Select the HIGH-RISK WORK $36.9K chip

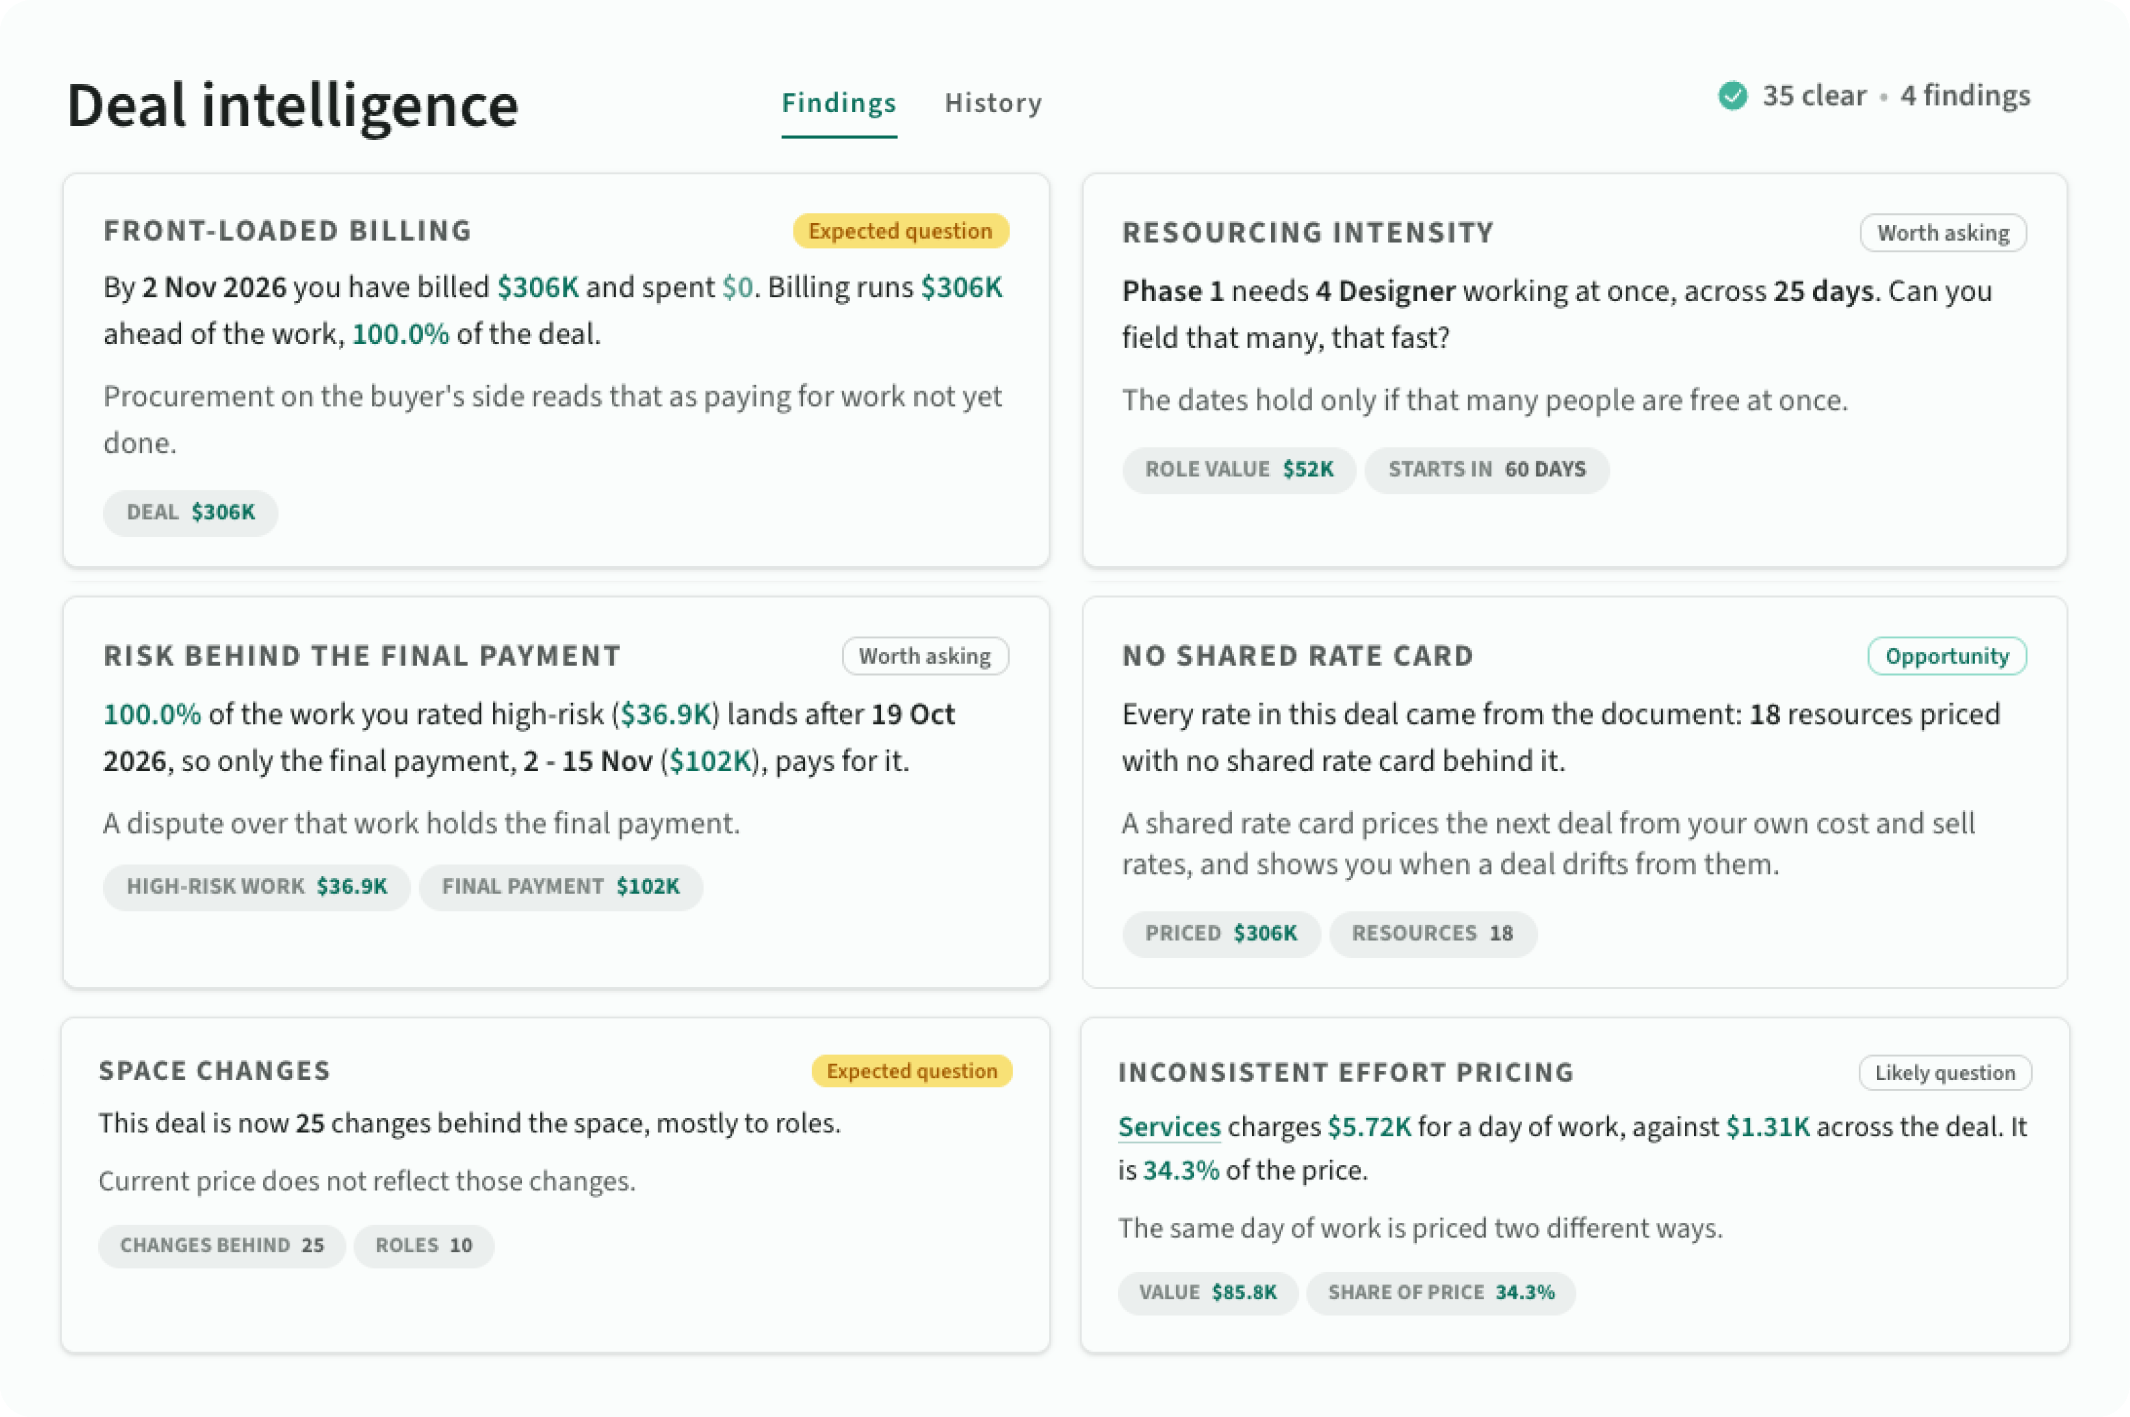[256, 887]
